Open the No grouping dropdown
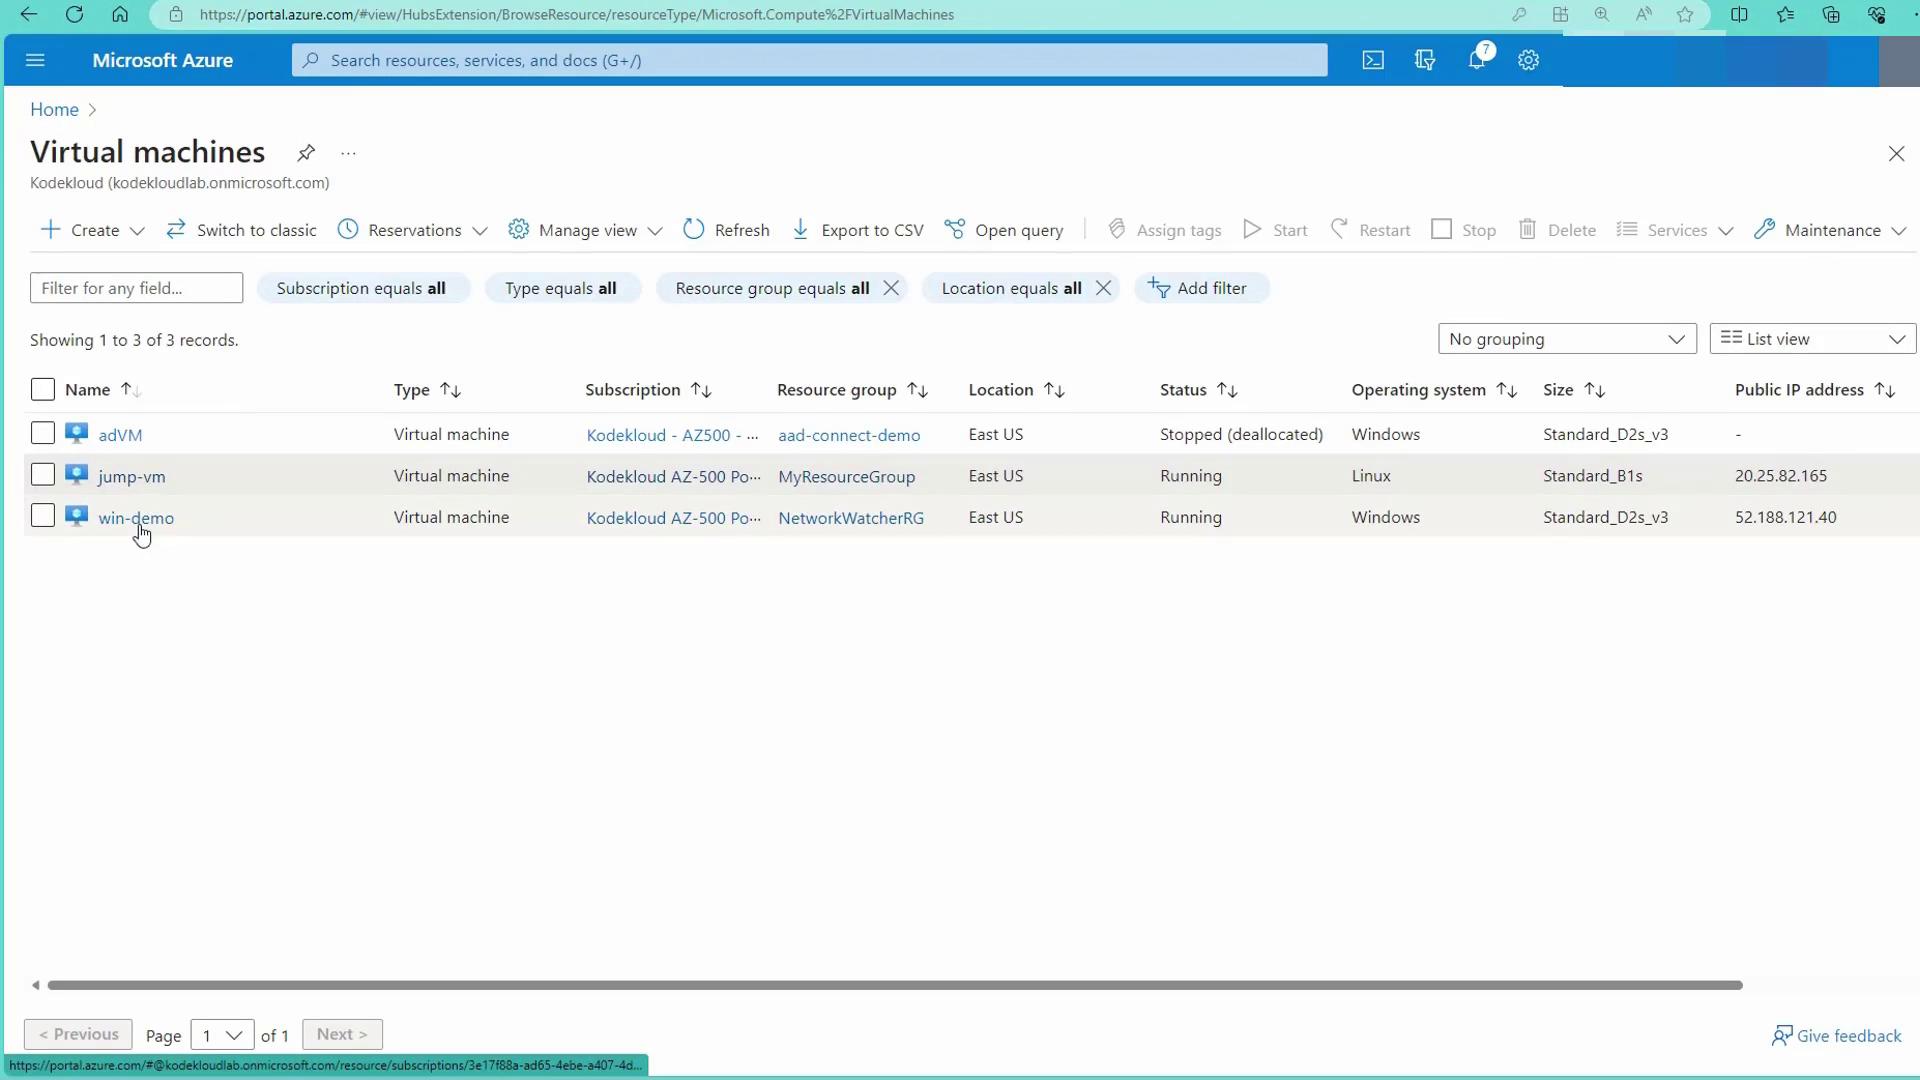This screenshot has width=1920, height=1080. pos(1567,339)
